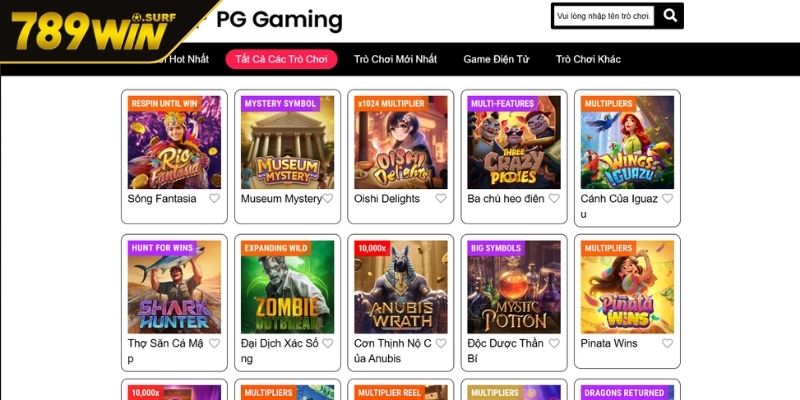Image resolution: width=800 pixels, height=400 pixels.
Task: Click heart beside Cơn Thịnh Nộ Của Anubis
Action: [441, 343]
